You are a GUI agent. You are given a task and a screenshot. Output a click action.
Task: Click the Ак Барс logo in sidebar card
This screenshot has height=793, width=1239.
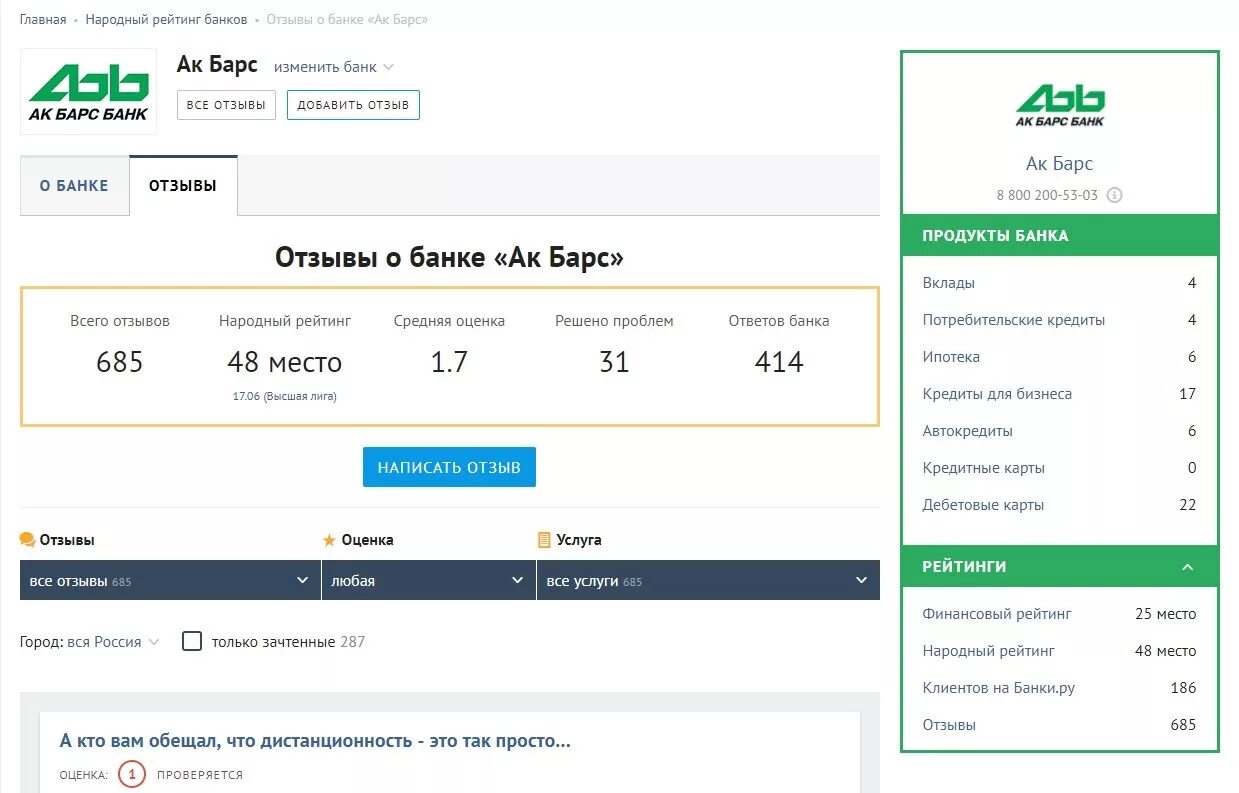click(1060, 106)
